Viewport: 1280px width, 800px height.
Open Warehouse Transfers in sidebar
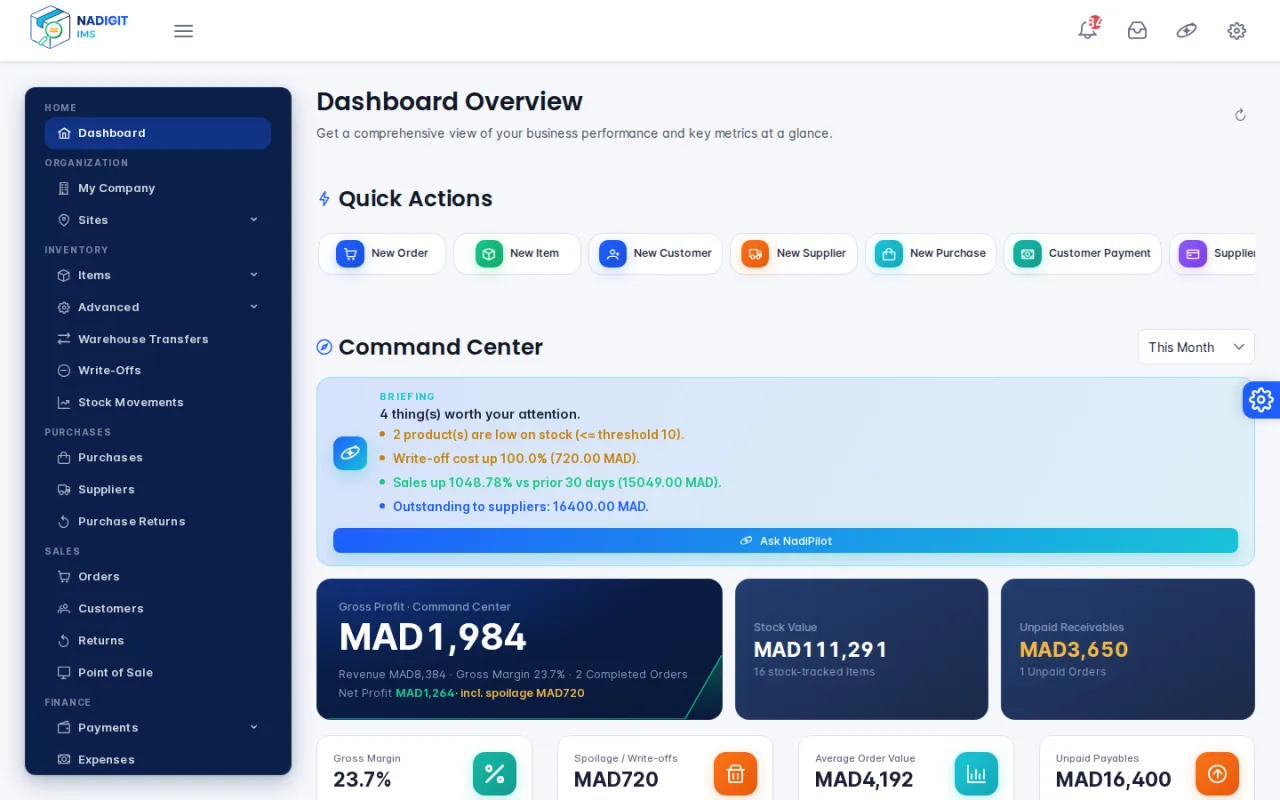158,339
